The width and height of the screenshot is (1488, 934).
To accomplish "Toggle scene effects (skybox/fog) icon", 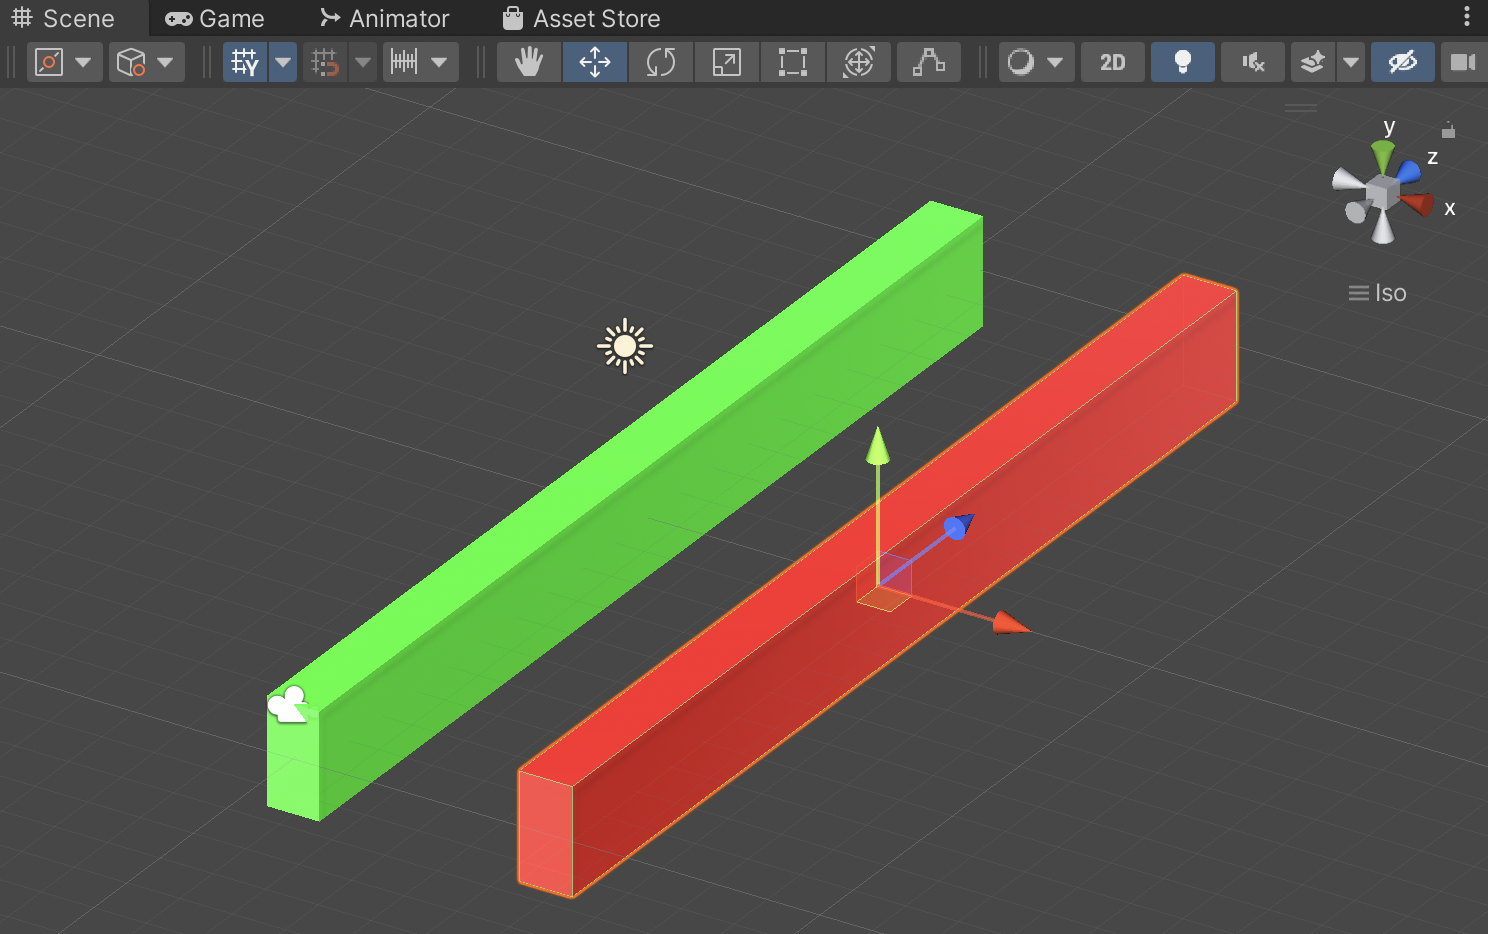I will (1313, 62).
